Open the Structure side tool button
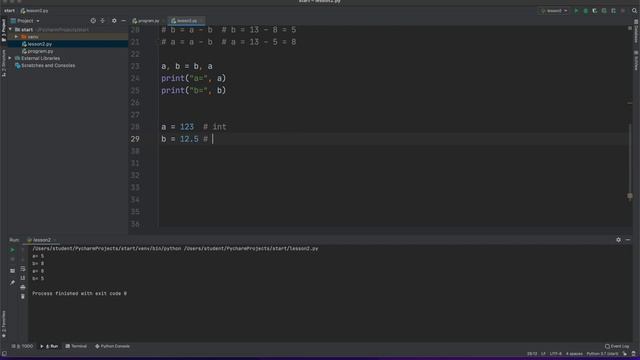Screen dimensions: 640x360 coord(4,63)
